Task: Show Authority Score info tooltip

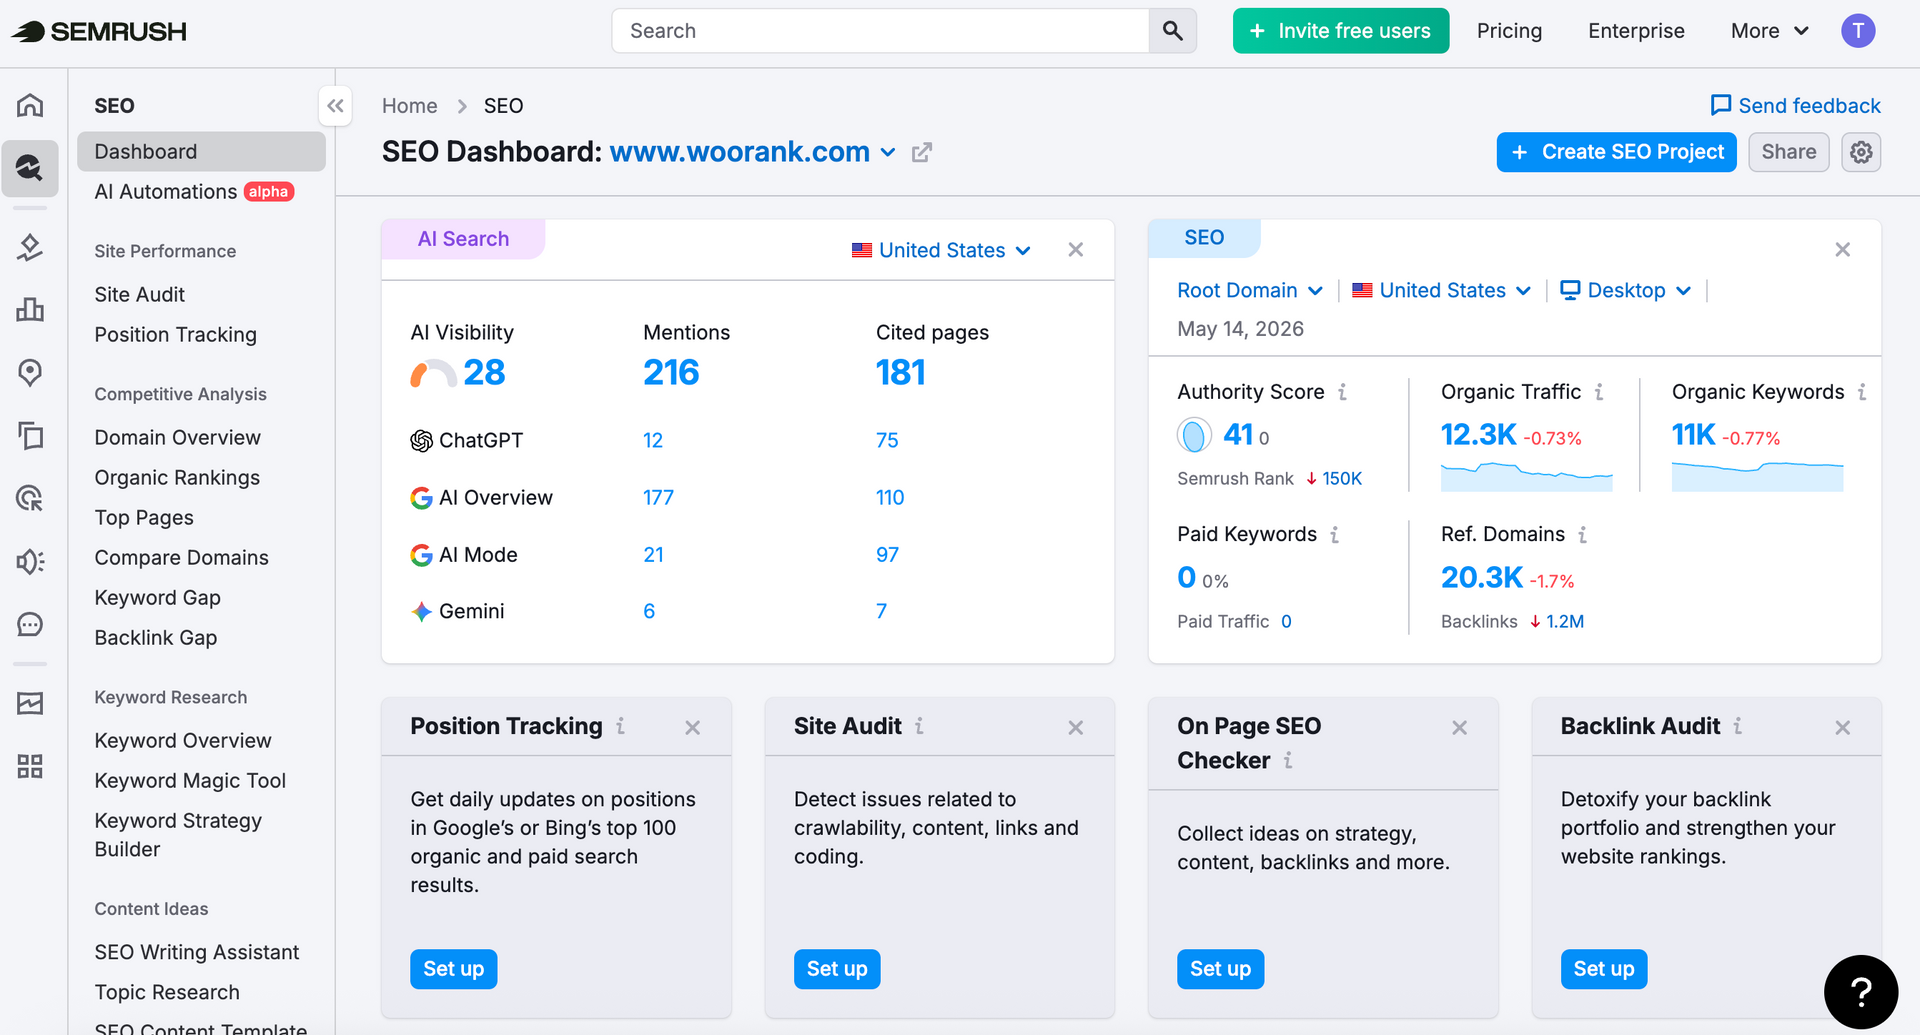Action: pos(1342,392)
